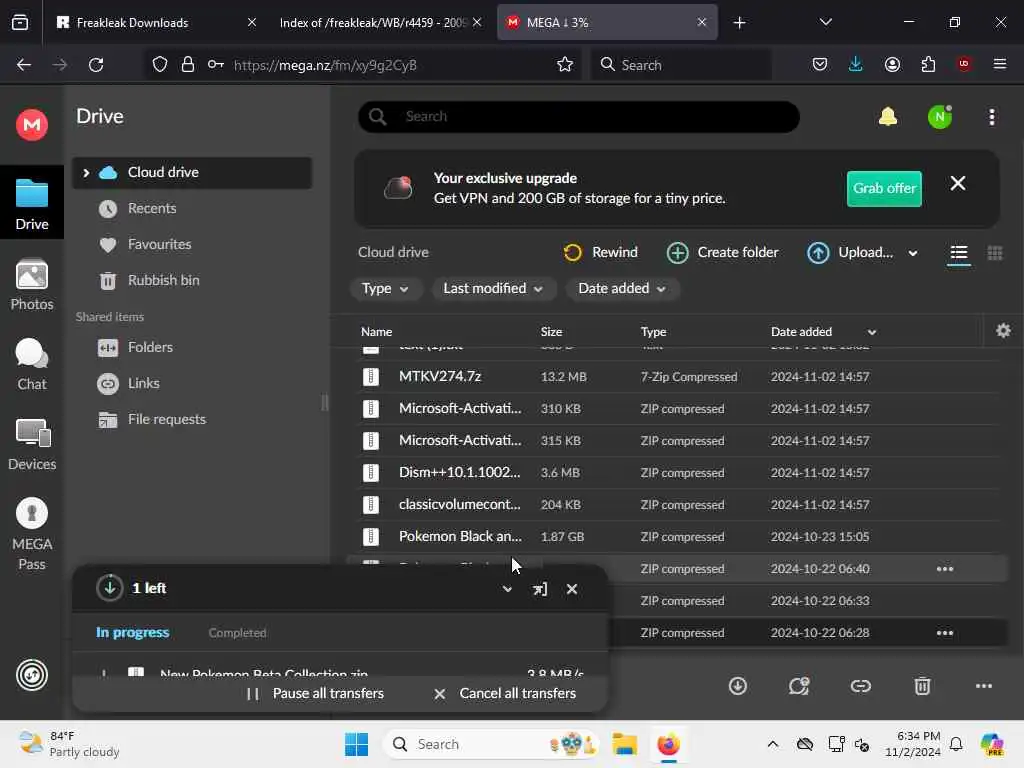The image size is (1024, 768).
Task: Switch to grid view
Action: (995, 253)
